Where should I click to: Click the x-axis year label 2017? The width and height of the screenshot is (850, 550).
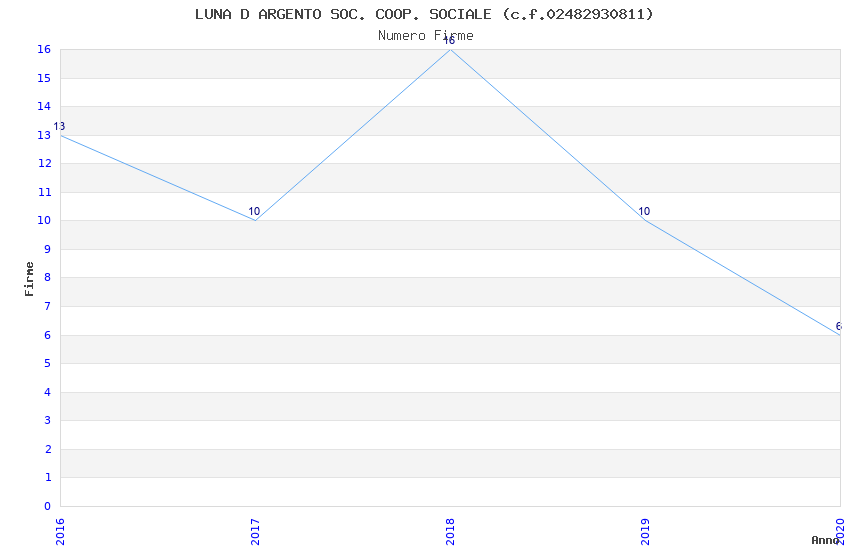pos(255,532)
